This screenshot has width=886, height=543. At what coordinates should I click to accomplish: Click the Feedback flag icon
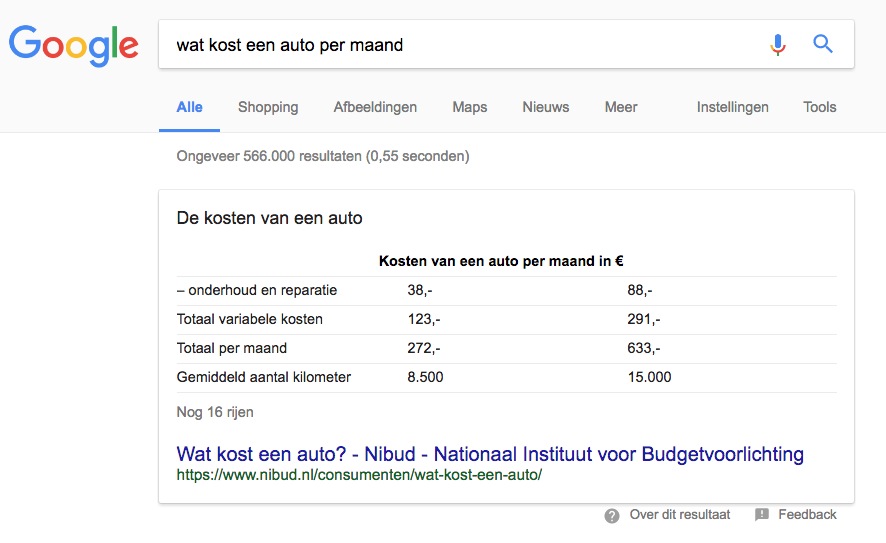point(762,515)
